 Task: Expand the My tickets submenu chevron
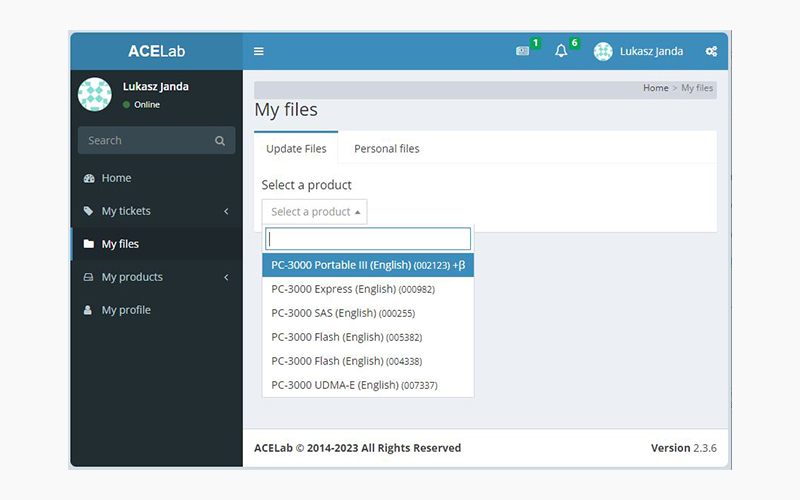[x=226, y=211]
